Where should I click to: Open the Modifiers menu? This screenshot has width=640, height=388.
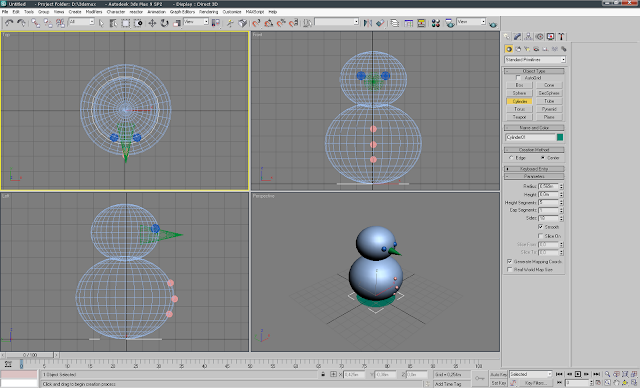pyautogui.click(x=94, y=12)
